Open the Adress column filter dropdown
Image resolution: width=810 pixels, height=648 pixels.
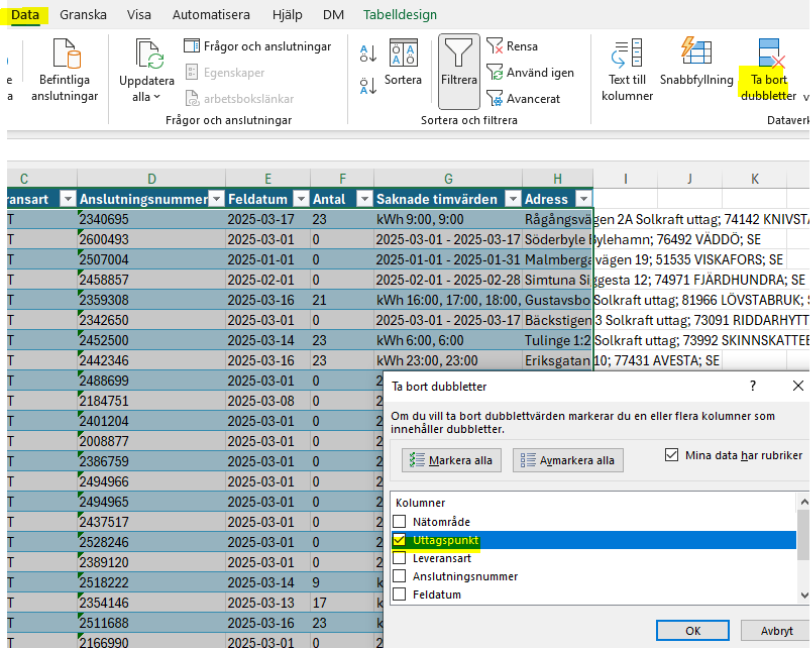[583, 198]
